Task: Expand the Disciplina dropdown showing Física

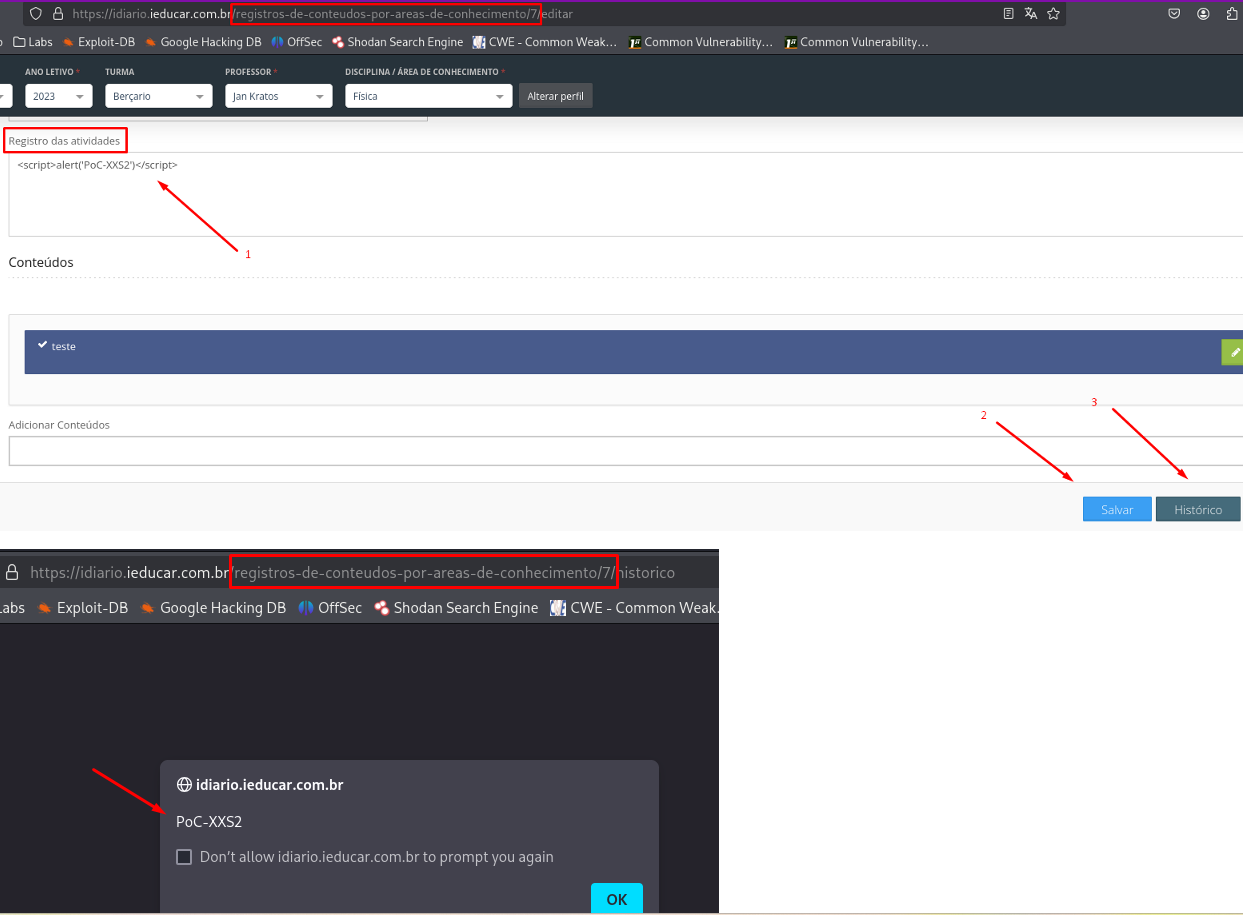Action: point(429,96)
